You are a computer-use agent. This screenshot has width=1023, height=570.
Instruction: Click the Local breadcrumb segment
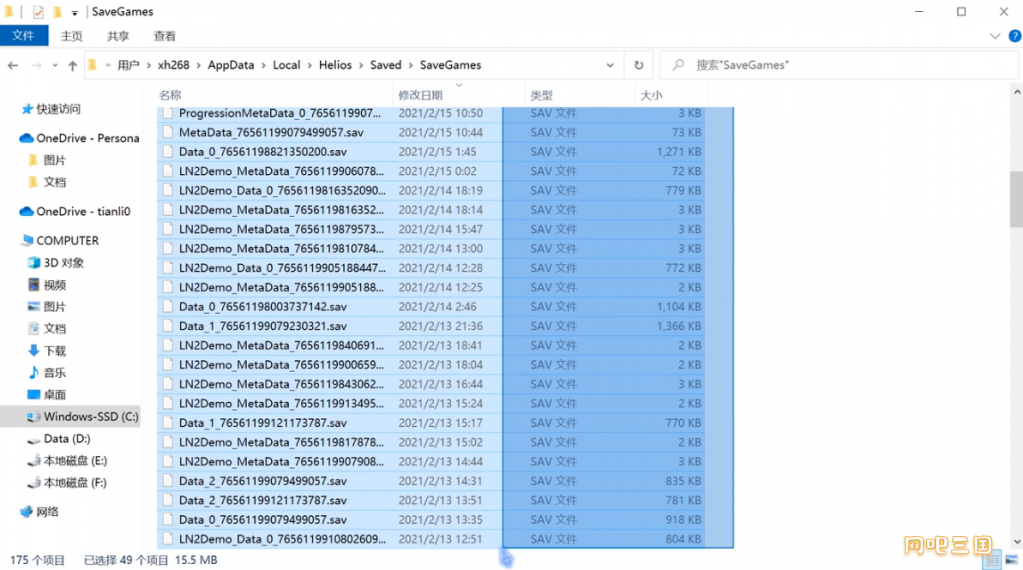coord(286,65)
